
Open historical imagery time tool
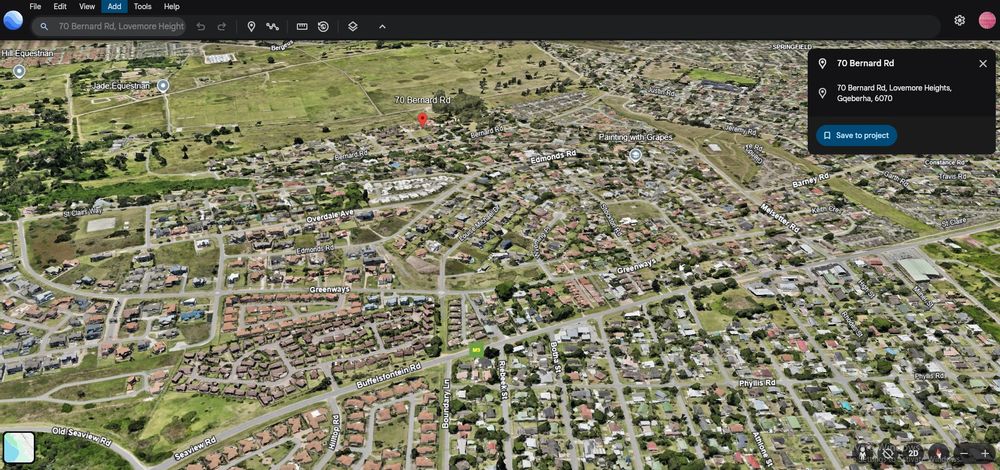tap(323, 26)
